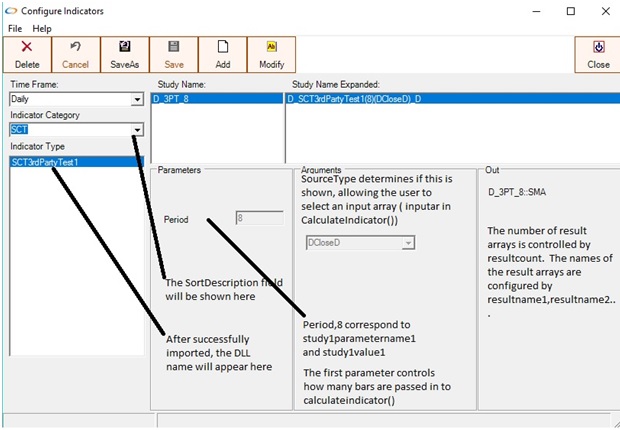Click the Period value input field
620x430 pixels.
(259, 218)
